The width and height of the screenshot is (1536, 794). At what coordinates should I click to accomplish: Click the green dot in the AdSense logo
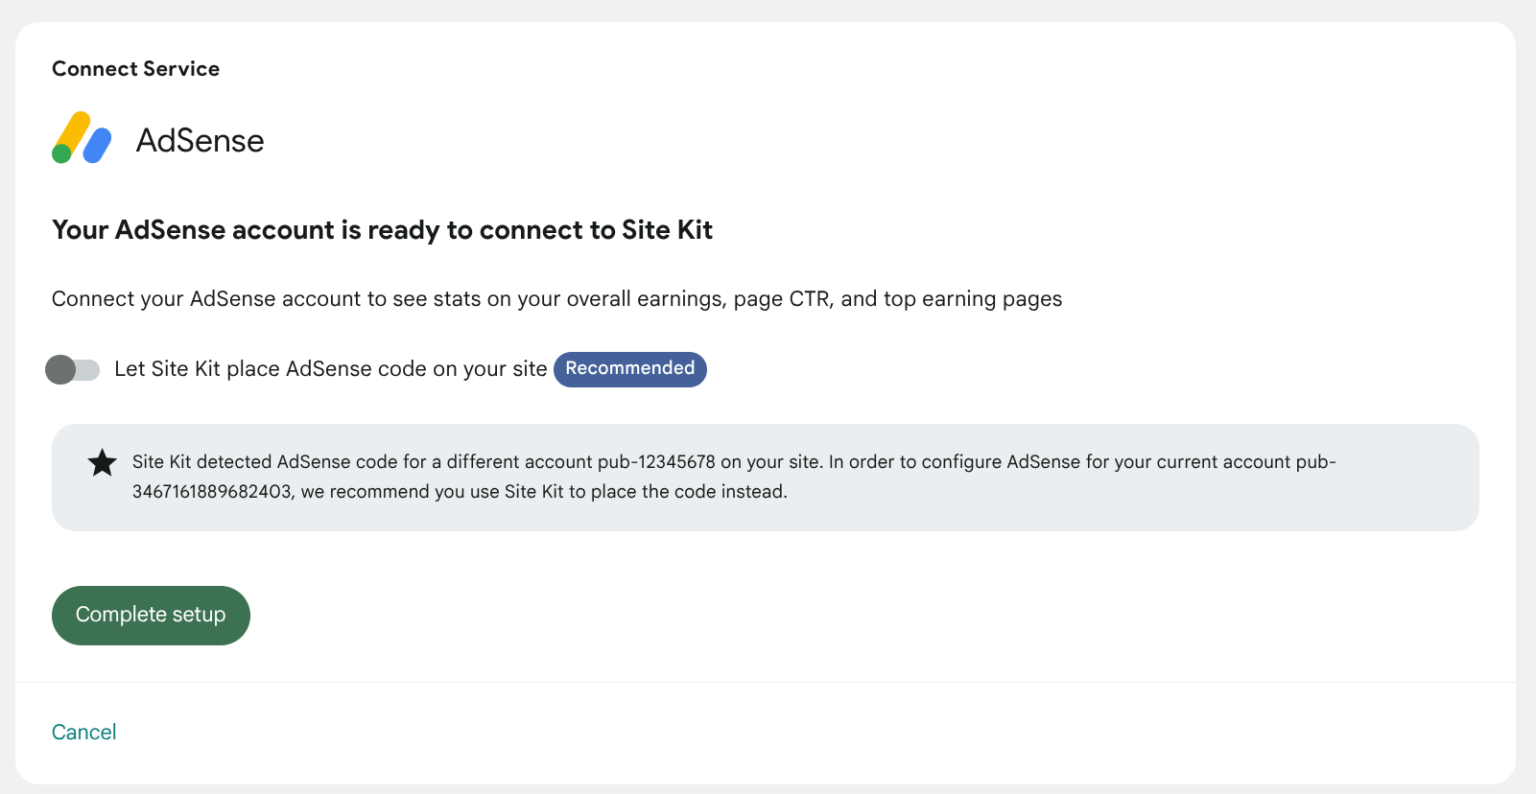(x=61, y=153)
